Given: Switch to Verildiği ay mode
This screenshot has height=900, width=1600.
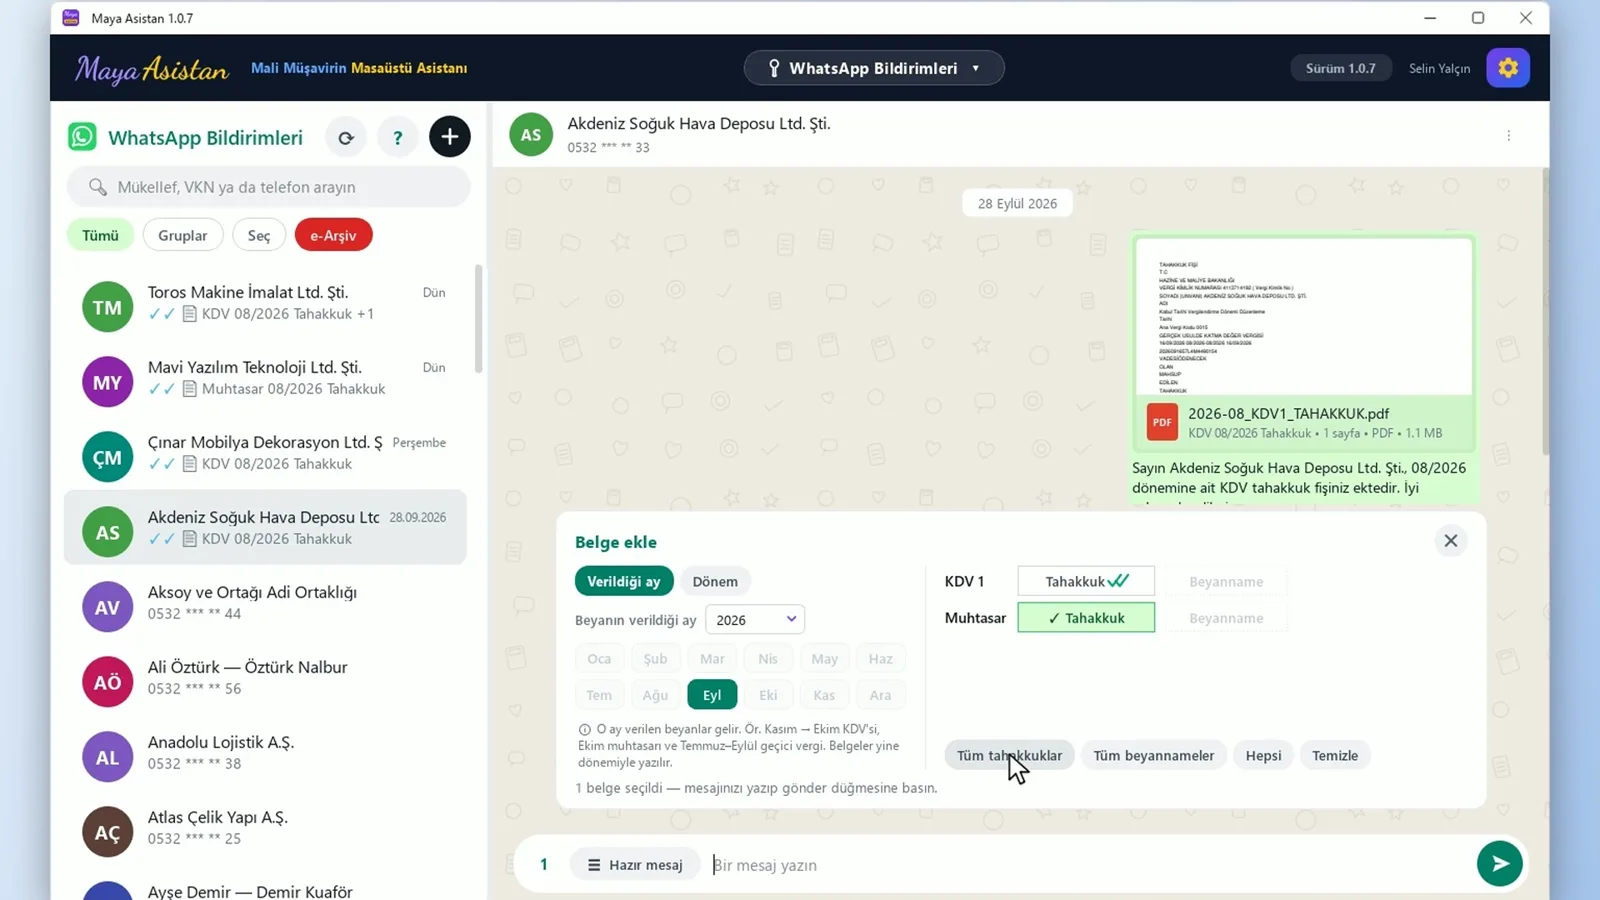Looking at the screenshot, I should 624,581.
